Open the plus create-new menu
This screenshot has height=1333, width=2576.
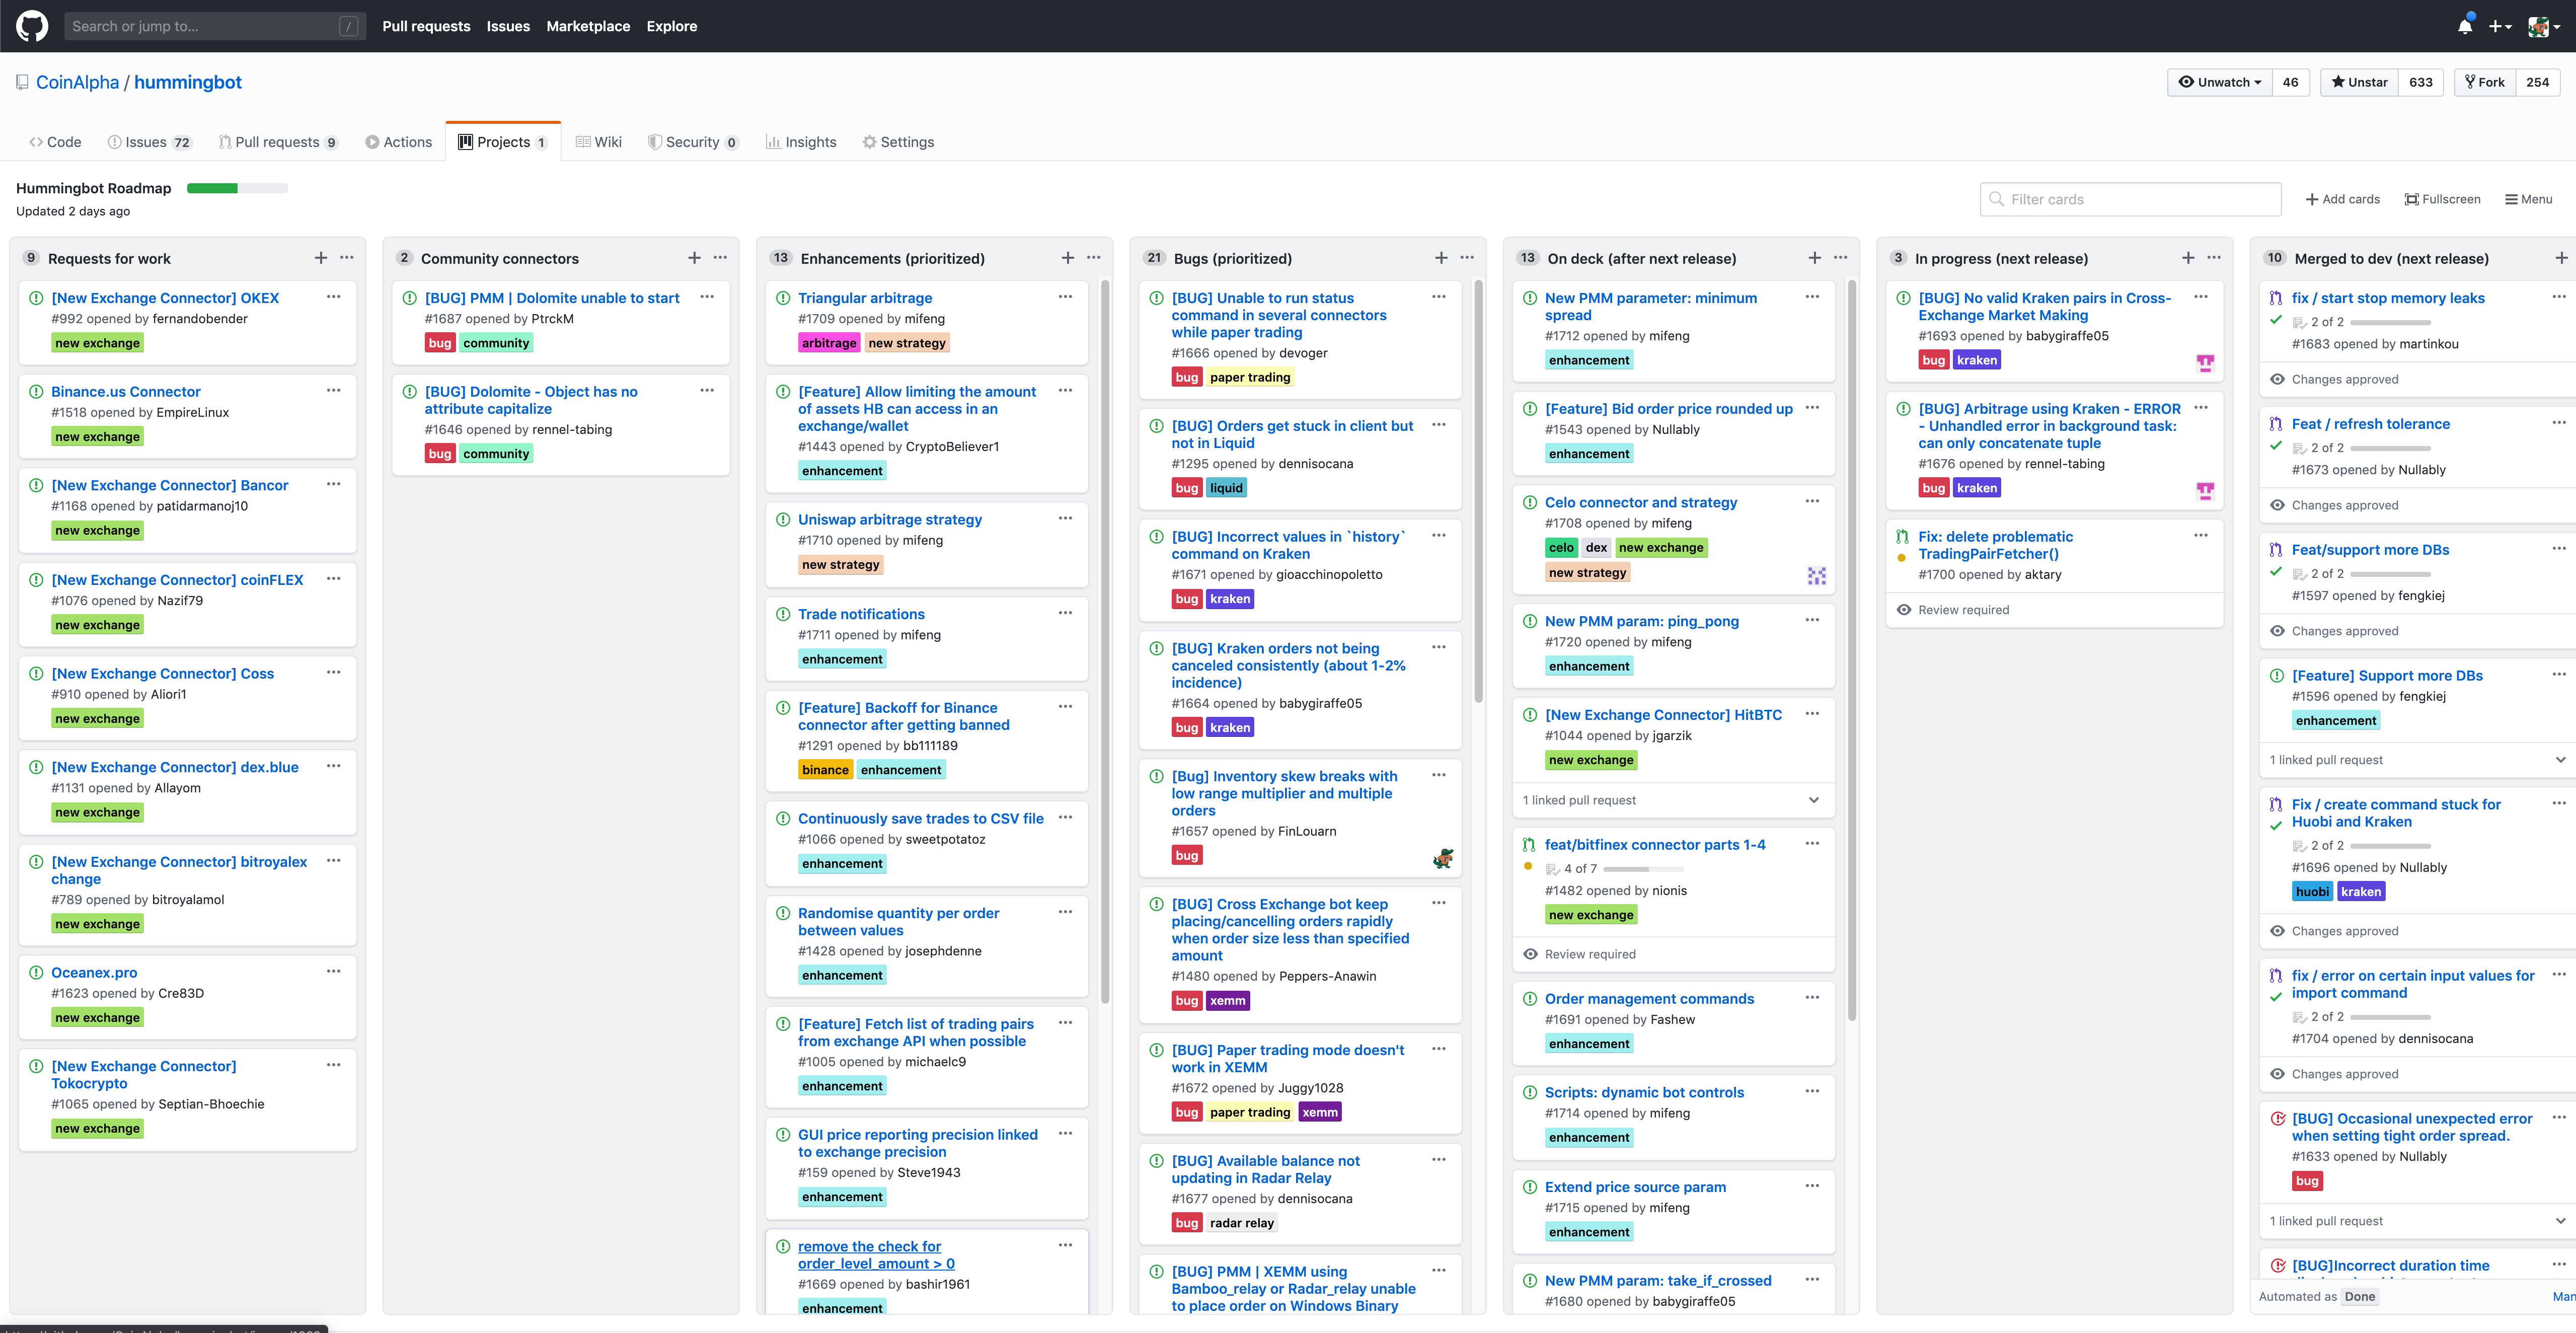tap(2500, 26)
